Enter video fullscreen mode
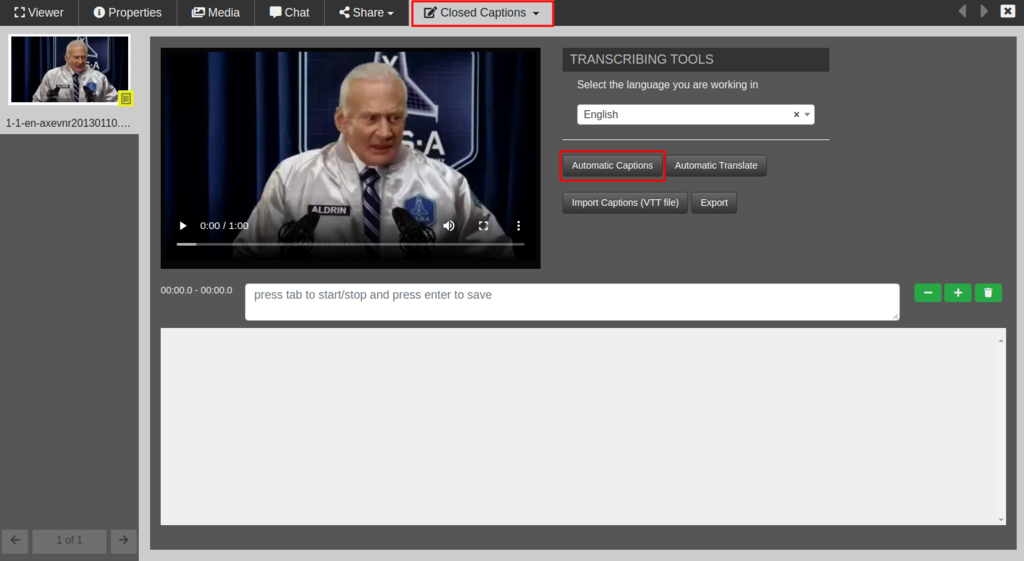This screenshot has height=561, width=1024. pyautogui.click(x=483, y=225)
